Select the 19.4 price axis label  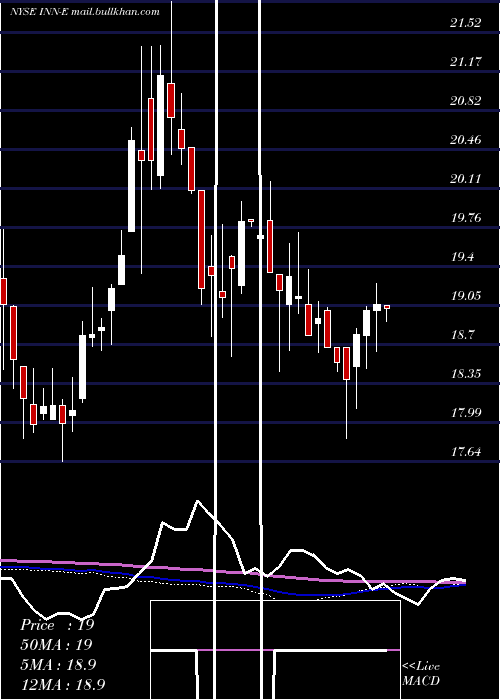click(x=462, y=257)
